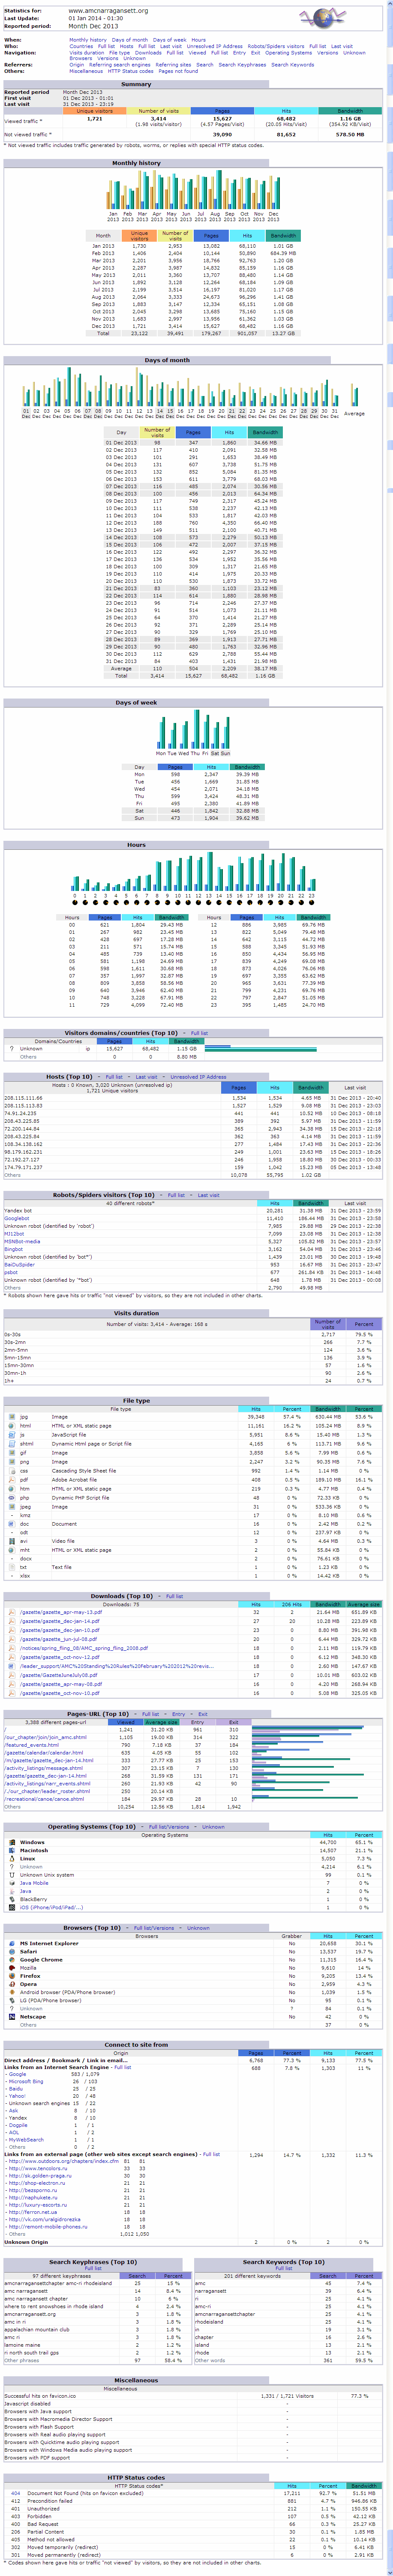Click PDF icon beside gazette_apr-may-13.pdf
The height and width of the screenshot is (2576, 393).
tap(12, 1612)
